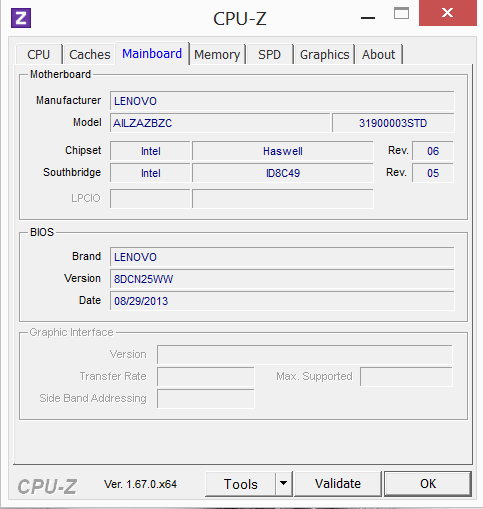The image size is (483, 509).
Task: Open the SPD tab
Action: 269,54
